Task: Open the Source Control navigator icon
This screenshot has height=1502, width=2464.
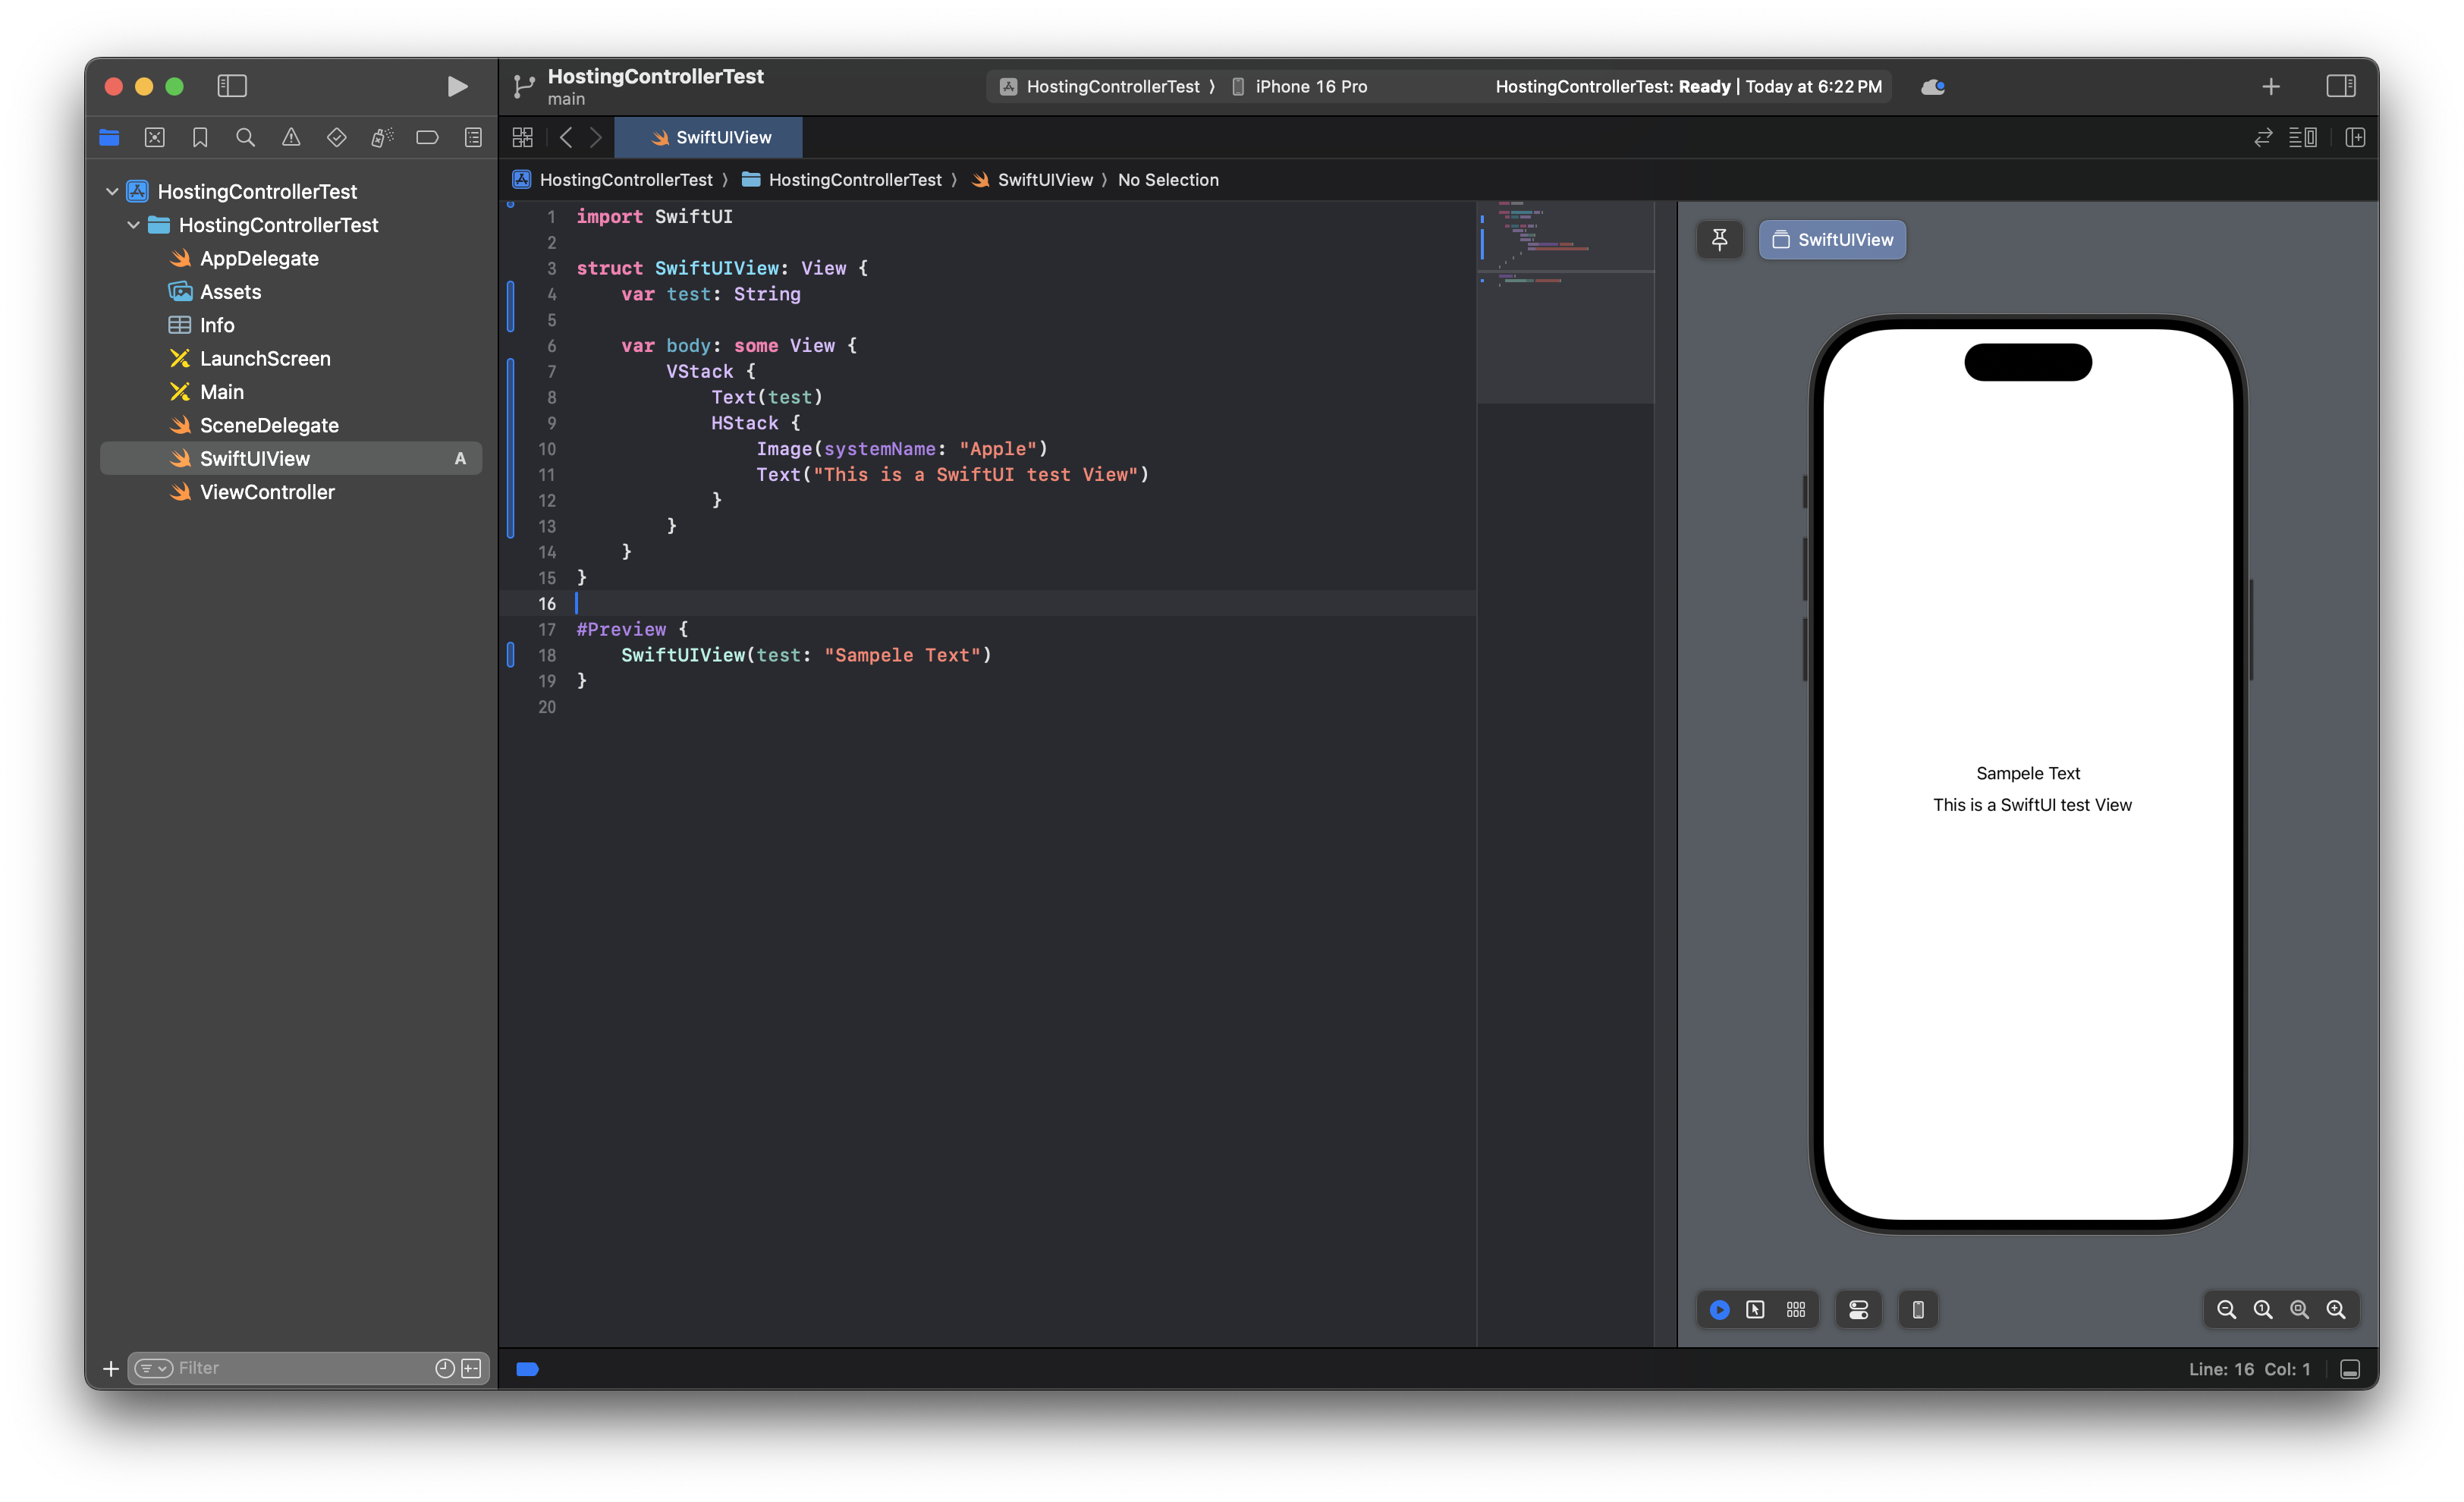Action: [154, 138]
